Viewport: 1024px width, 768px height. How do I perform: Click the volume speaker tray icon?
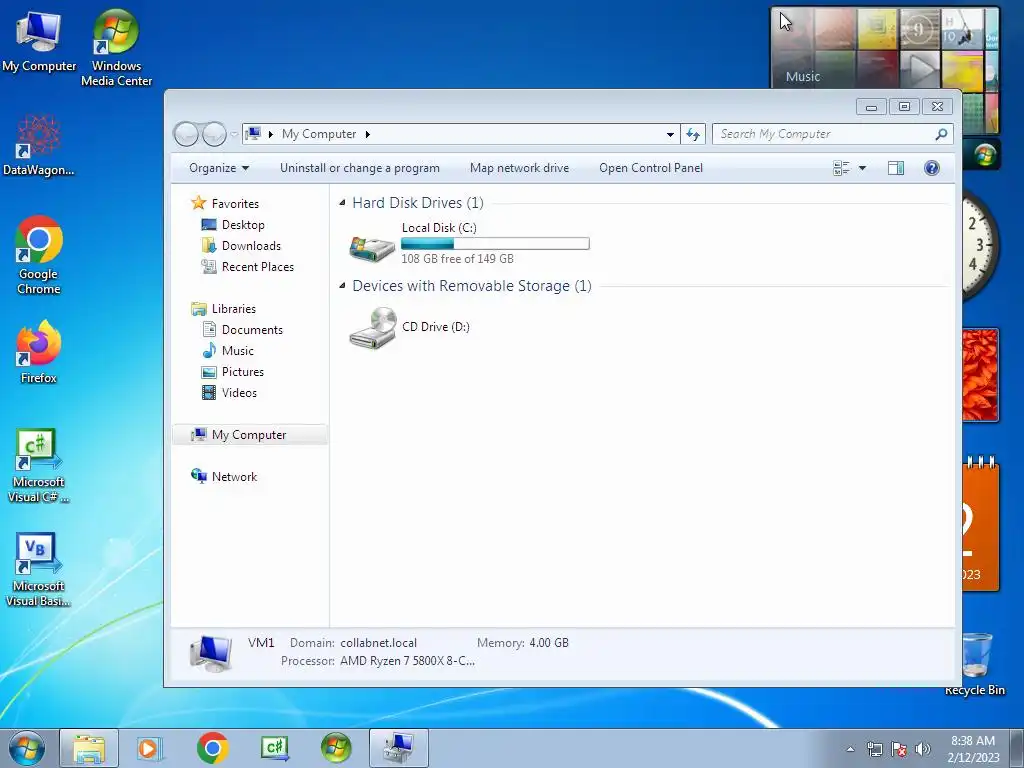coord(923,749)
